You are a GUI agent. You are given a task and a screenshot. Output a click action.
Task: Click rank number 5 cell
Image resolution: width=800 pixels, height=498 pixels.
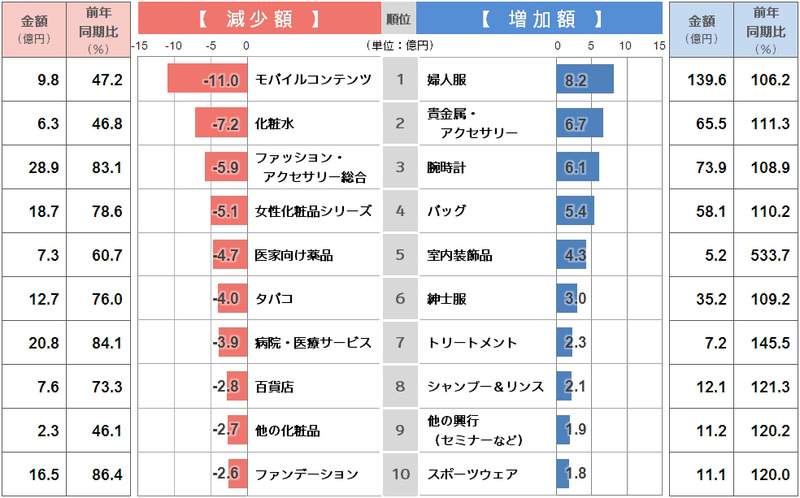point(399,254)
